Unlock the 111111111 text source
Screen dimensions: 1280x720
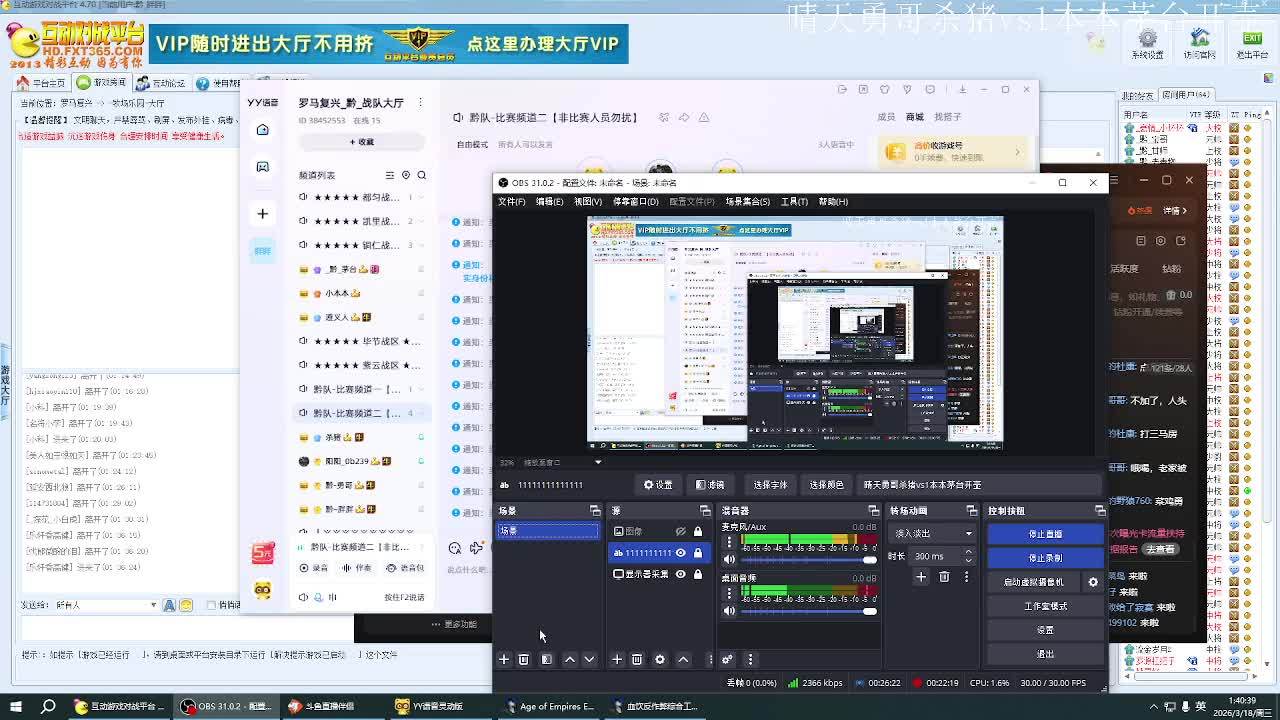coord(698,553)
